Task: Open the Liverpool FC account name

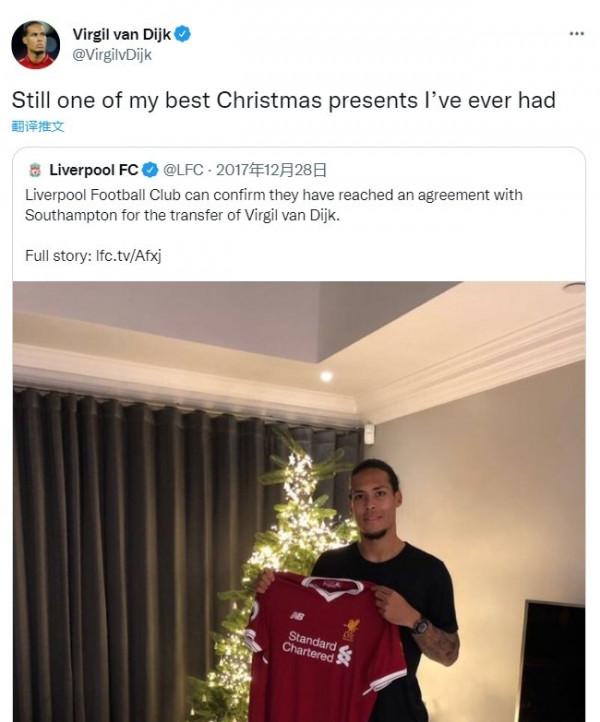Action: pyautogui.click(x=94, y=170)
